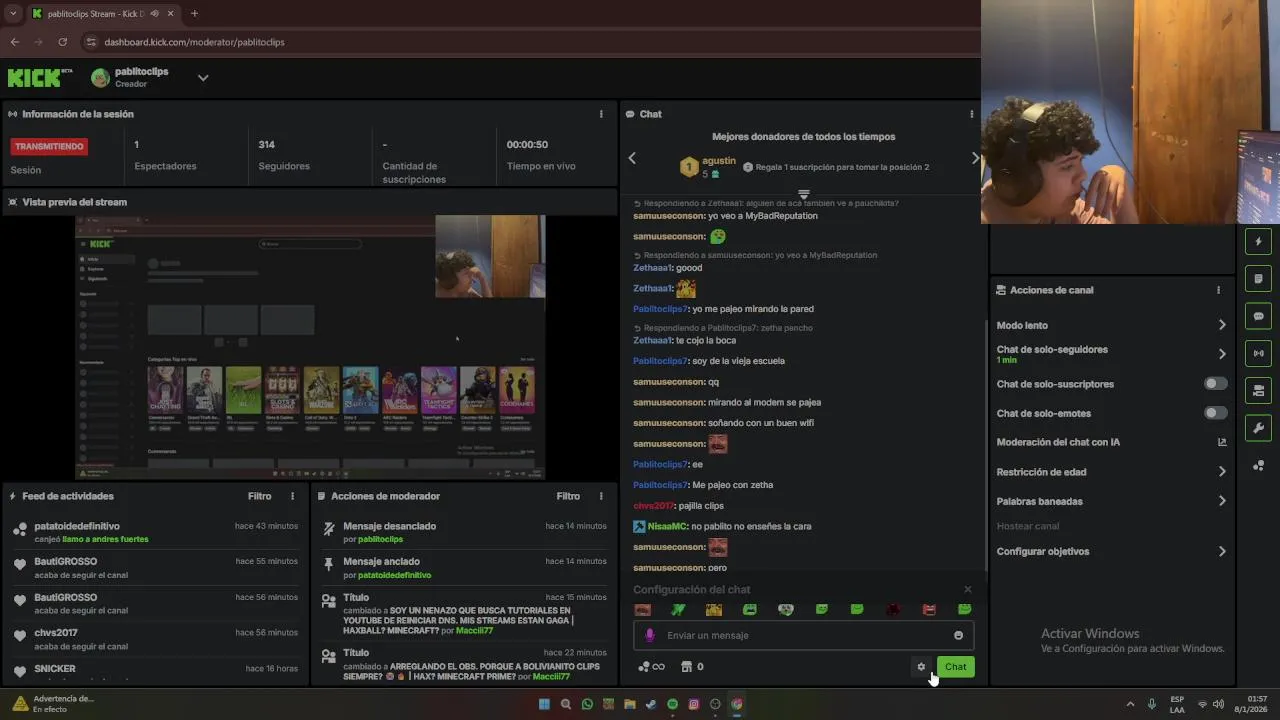Show next top donor with right arrow

click(x=975, y=158)
